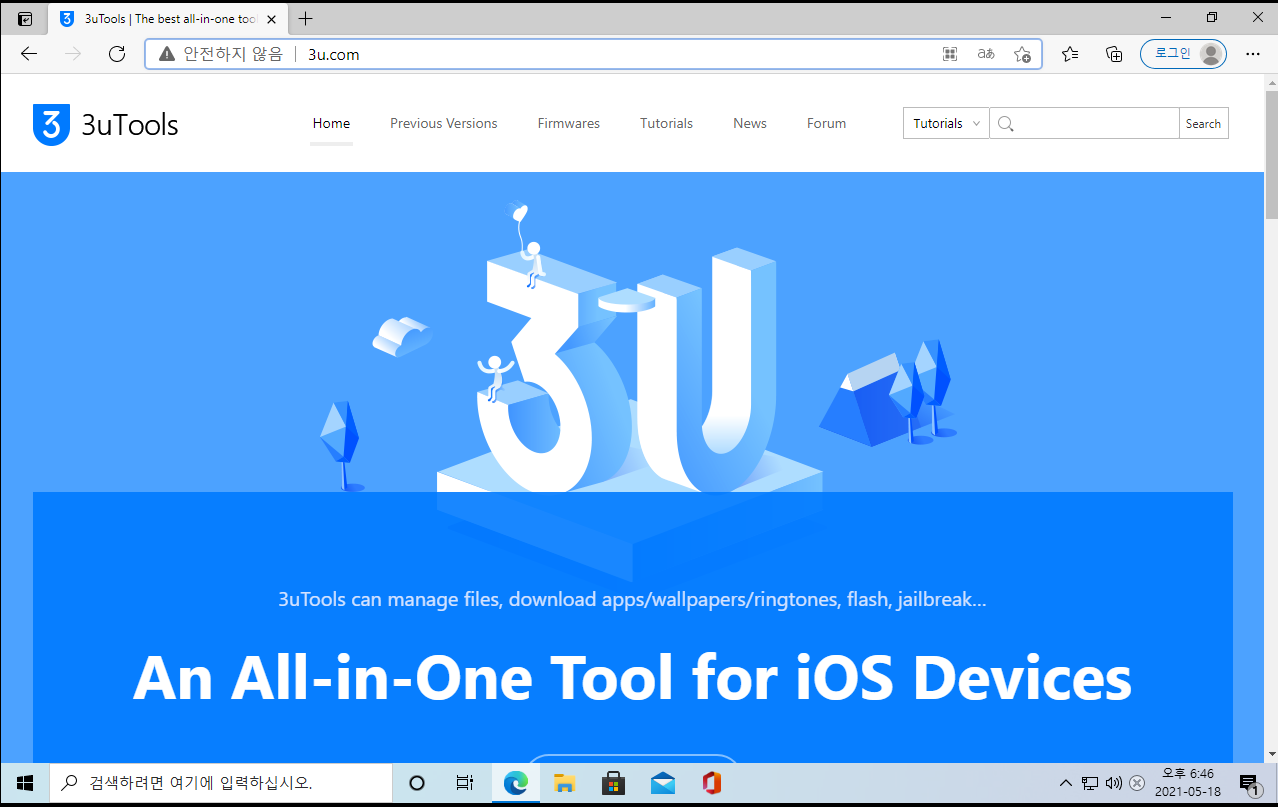Screen dimensions: 1278x807
Task: Open the browser settings ellipsis menu
Action: click(x=1251, y=54)
